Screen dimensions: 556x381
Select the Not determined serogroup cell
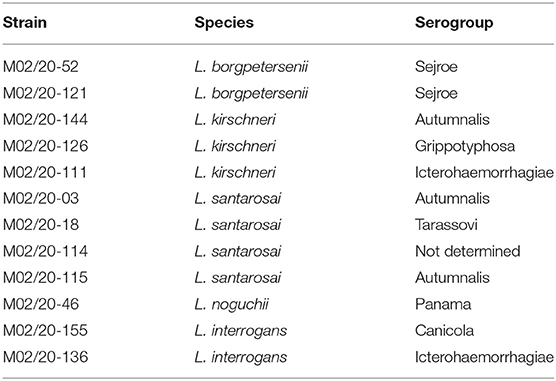coord(468,251)
